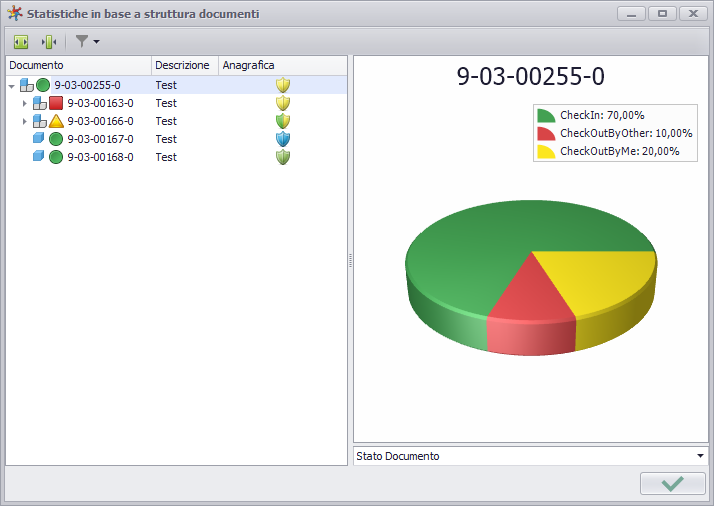Select document 9-03-00255-0 in tree

click(87, 85)
